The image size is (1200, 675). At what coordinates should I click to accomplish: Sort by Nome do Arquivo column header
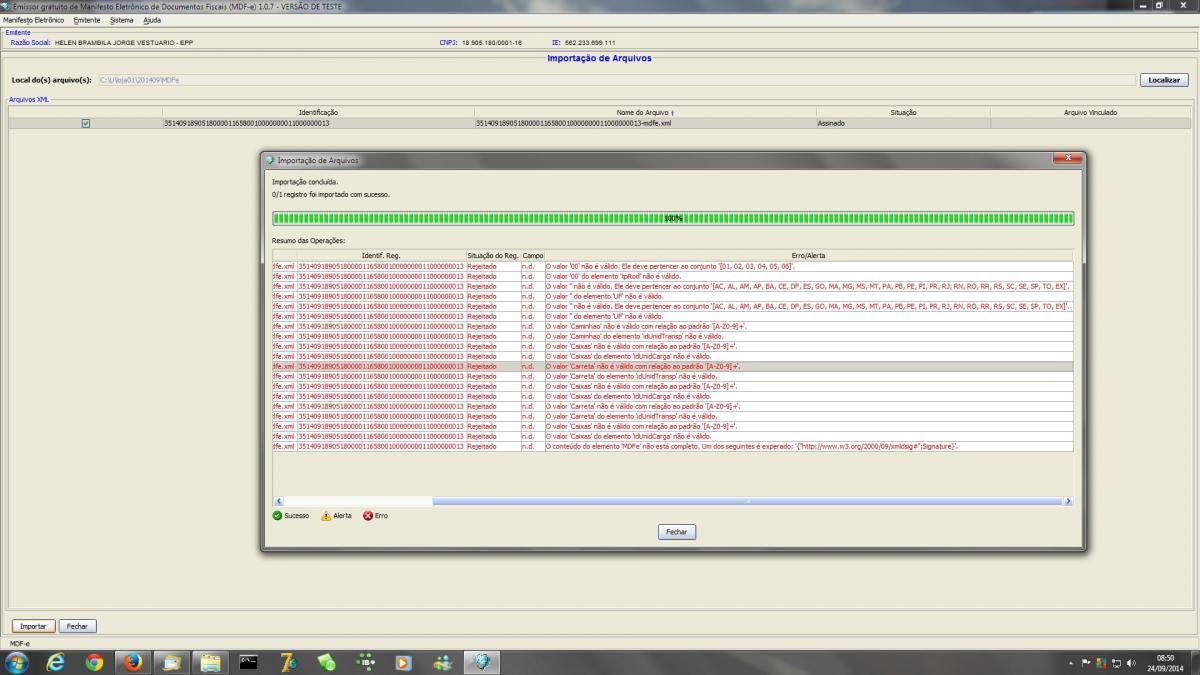645,113
